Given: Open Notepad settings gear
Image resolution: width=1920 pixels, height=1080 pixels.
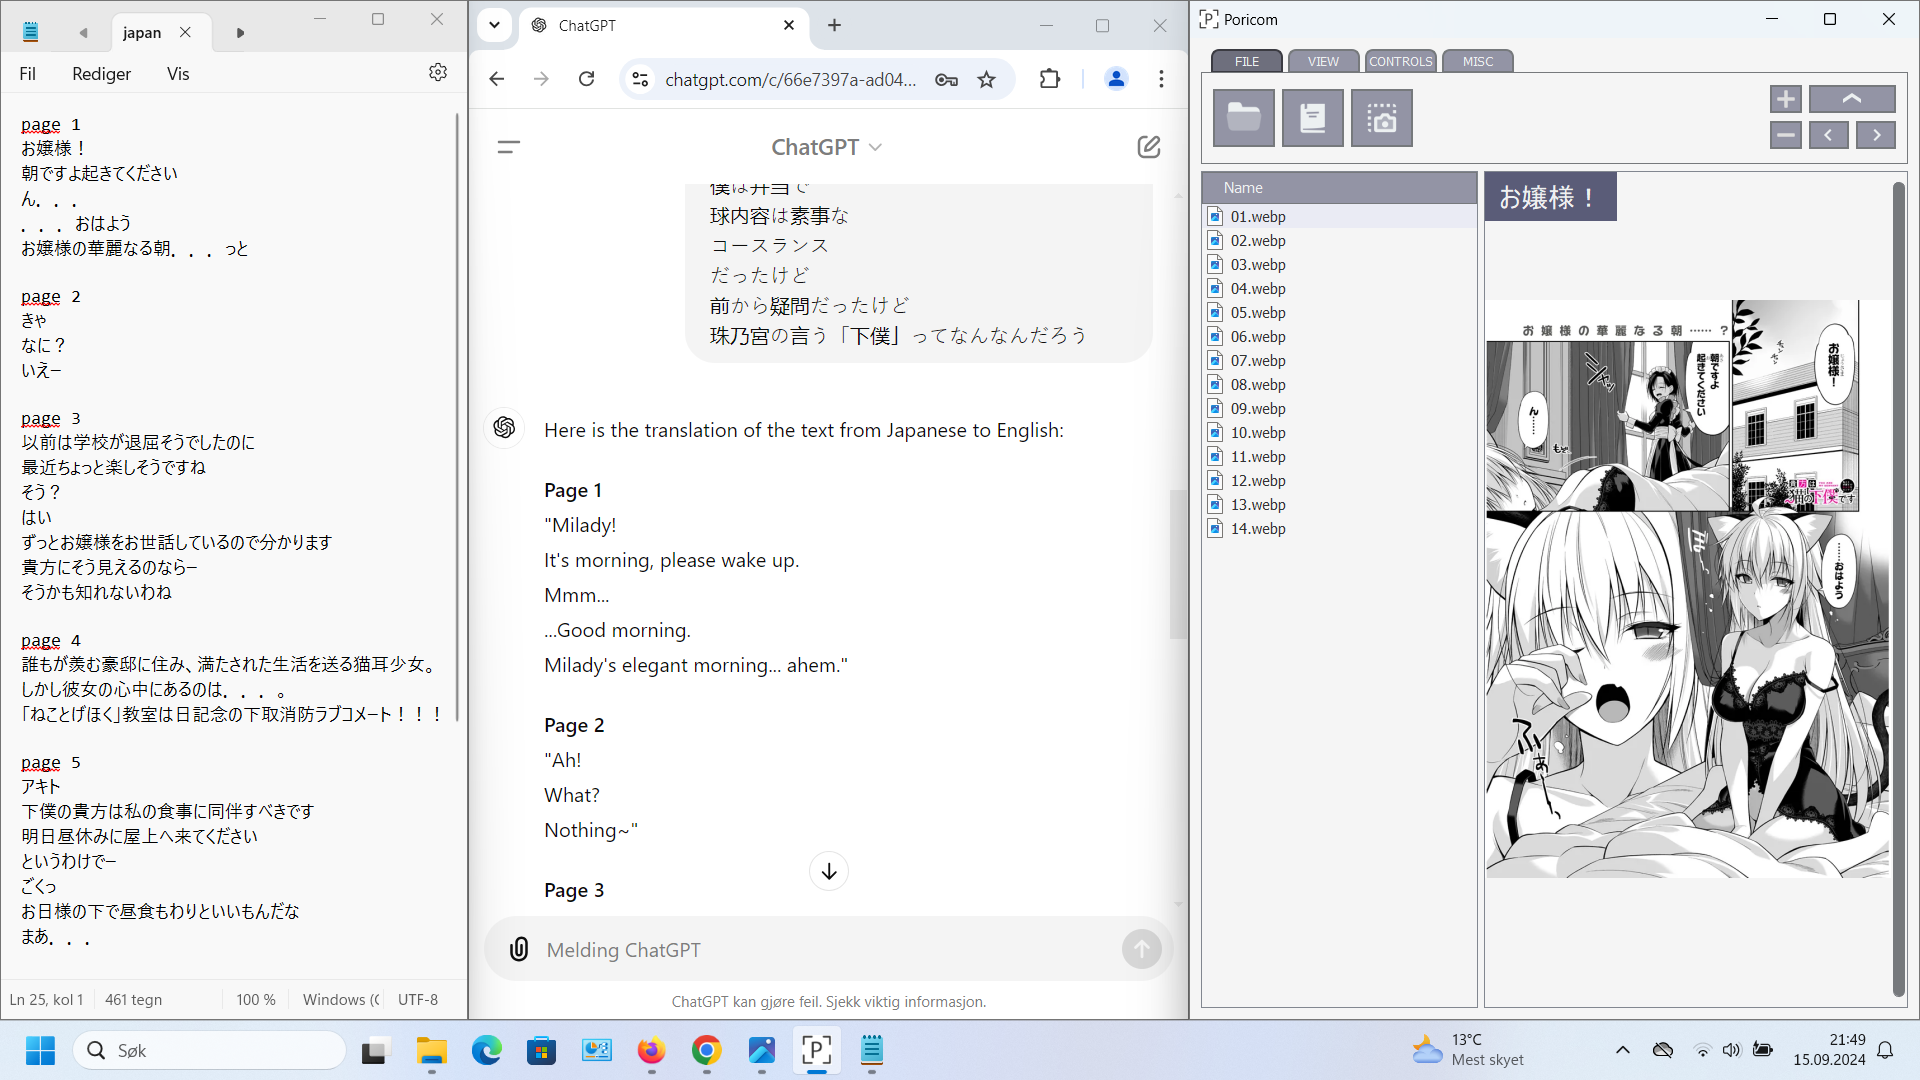Looking at the screenshot, I should [438, 72].
